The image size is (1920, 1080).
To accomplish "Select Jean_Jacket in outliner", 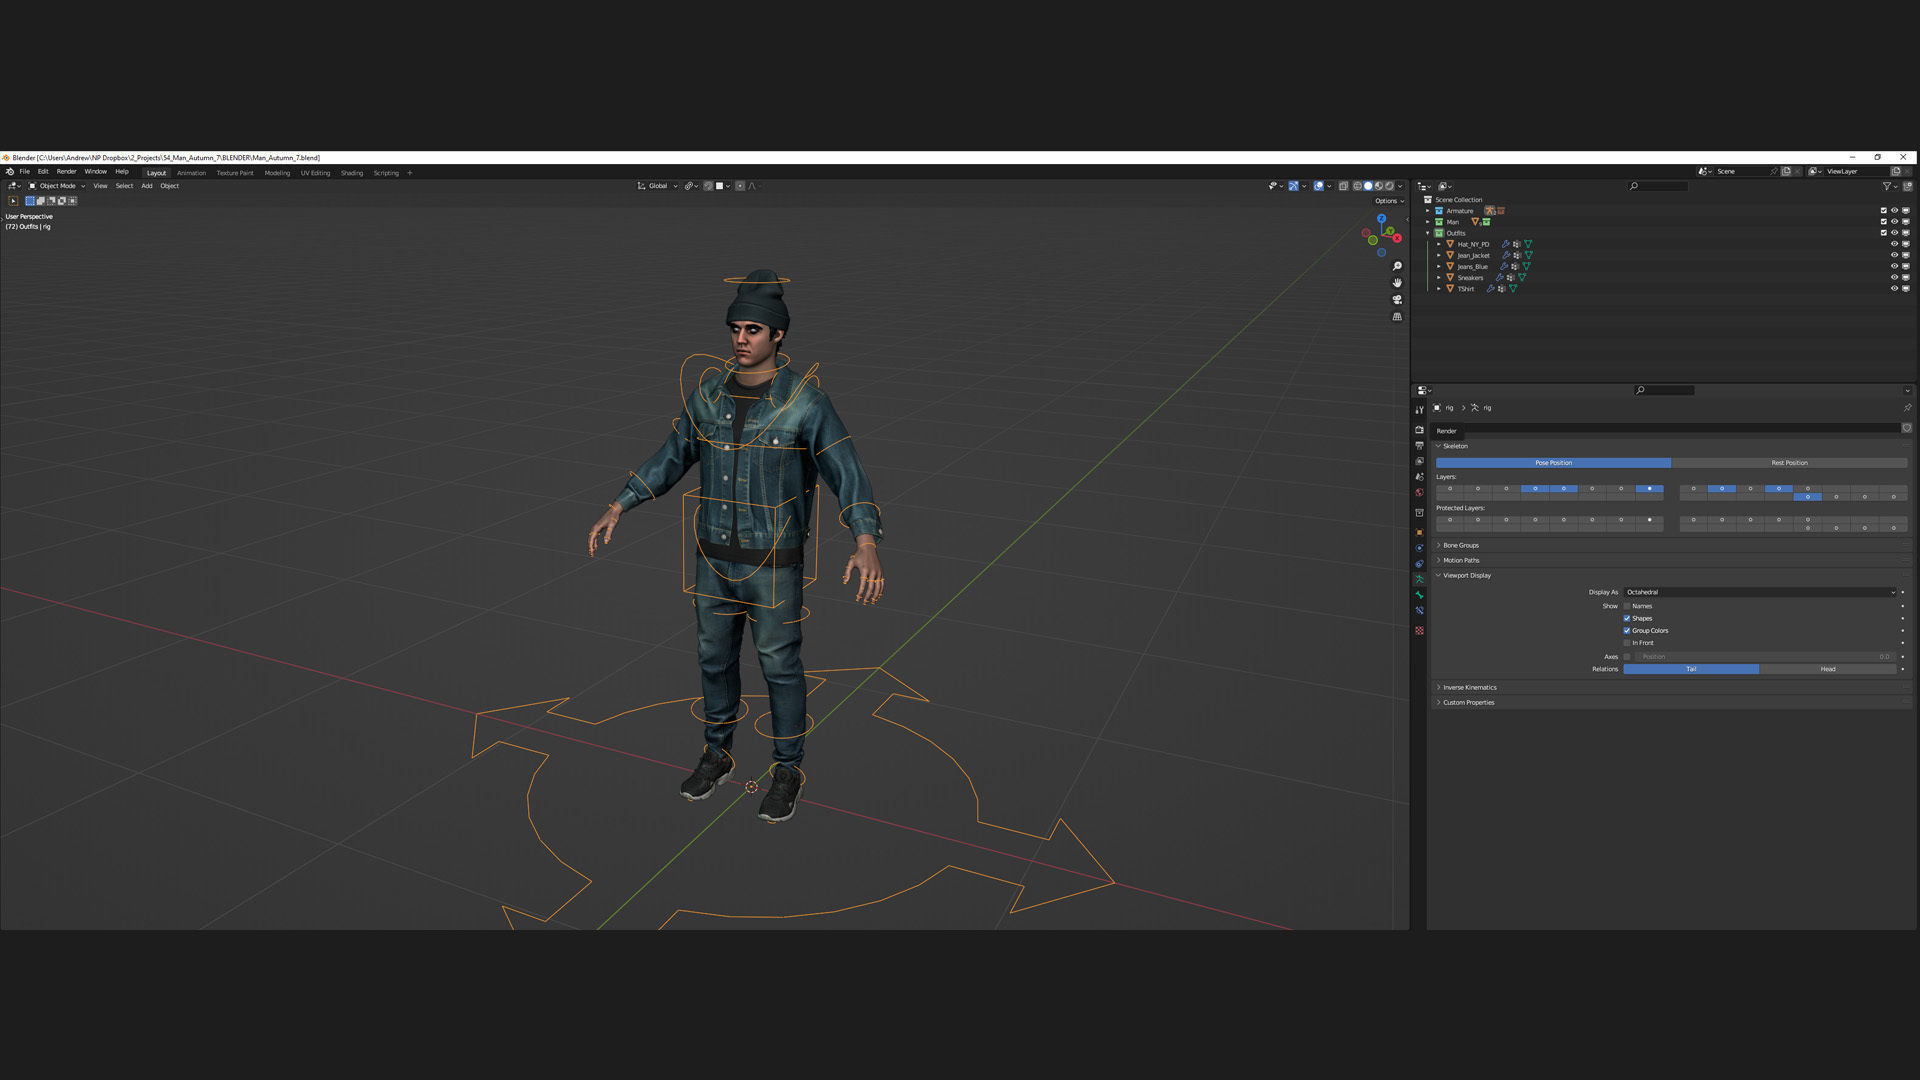I will tap(1473, 256).
